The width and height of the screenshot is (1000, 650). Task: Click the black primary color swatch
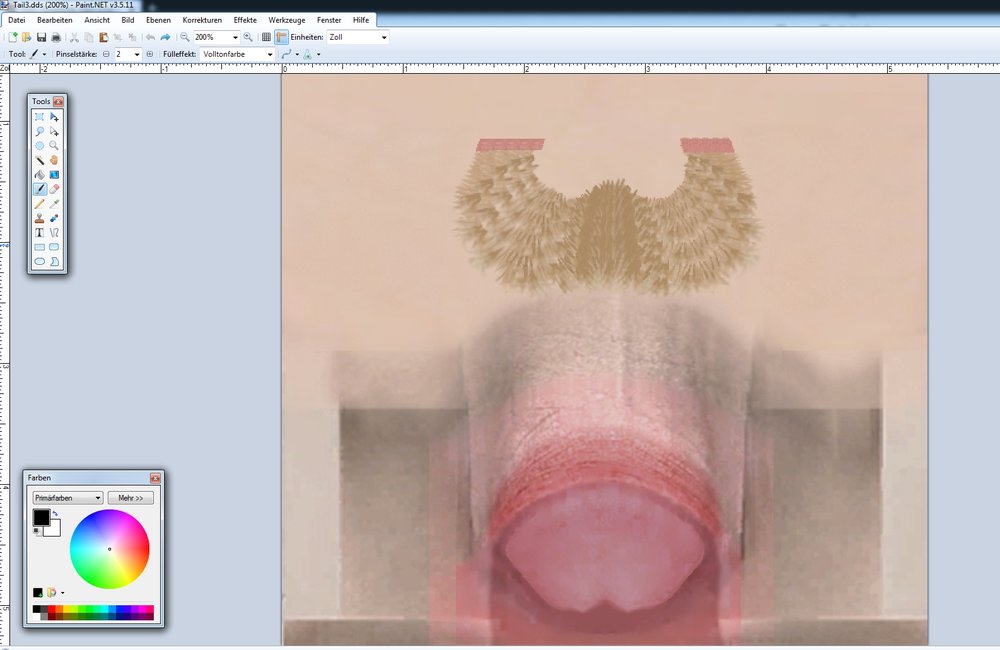(x=41, y=517)
